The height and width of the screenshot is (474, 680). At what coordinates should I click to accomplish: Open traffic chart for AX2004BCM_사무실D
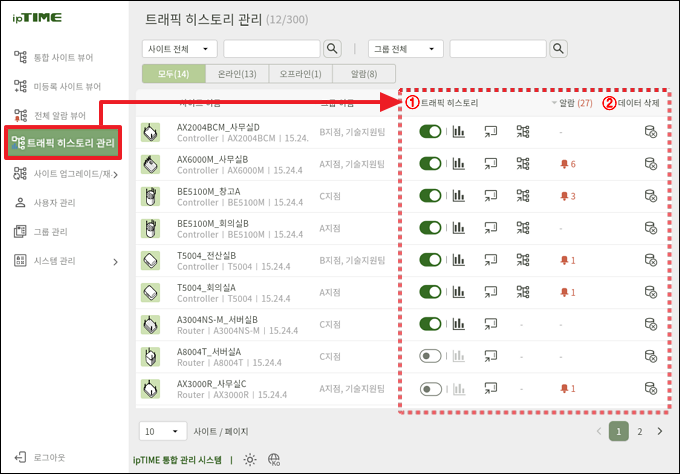460,131
